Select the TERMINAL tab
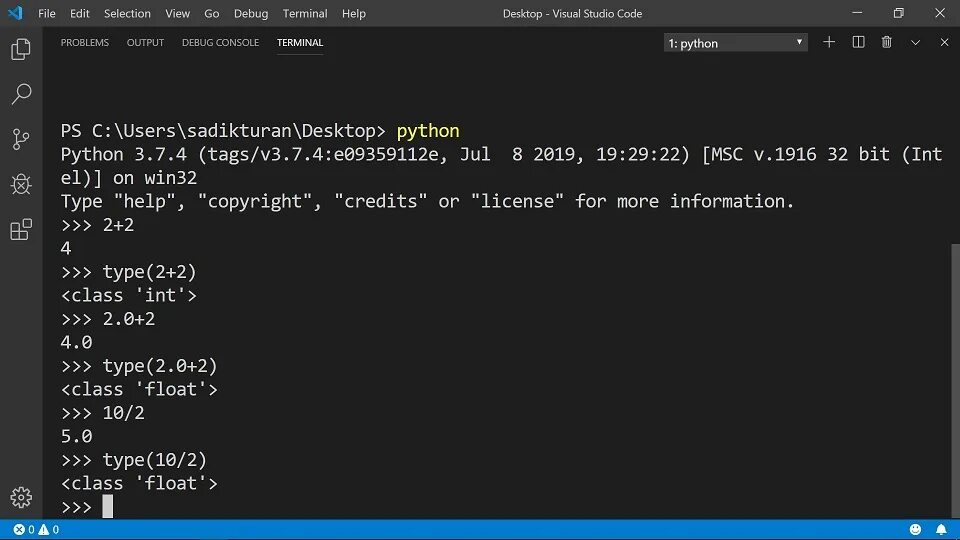 (300, 42)
